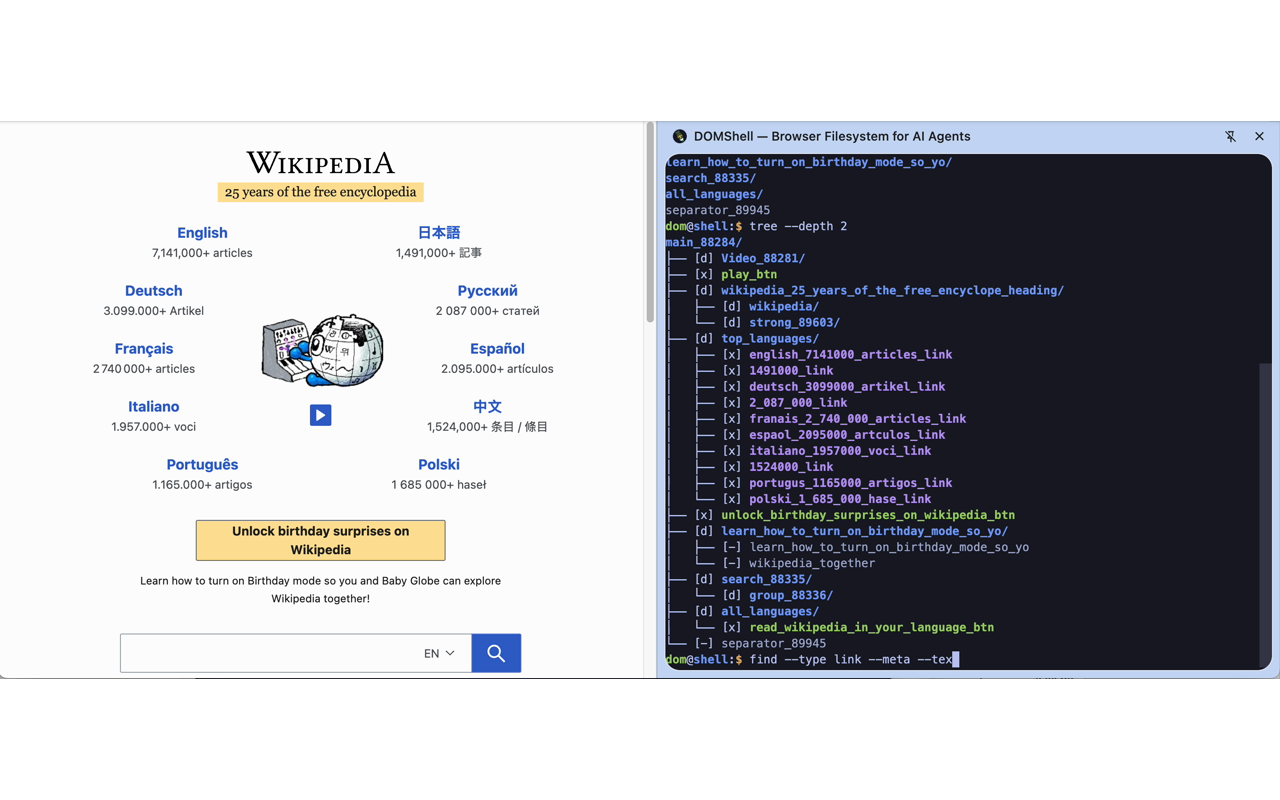Click the terminal command prompt line
The width and height of the screenshot is (1280, 800).
[850, 660]
